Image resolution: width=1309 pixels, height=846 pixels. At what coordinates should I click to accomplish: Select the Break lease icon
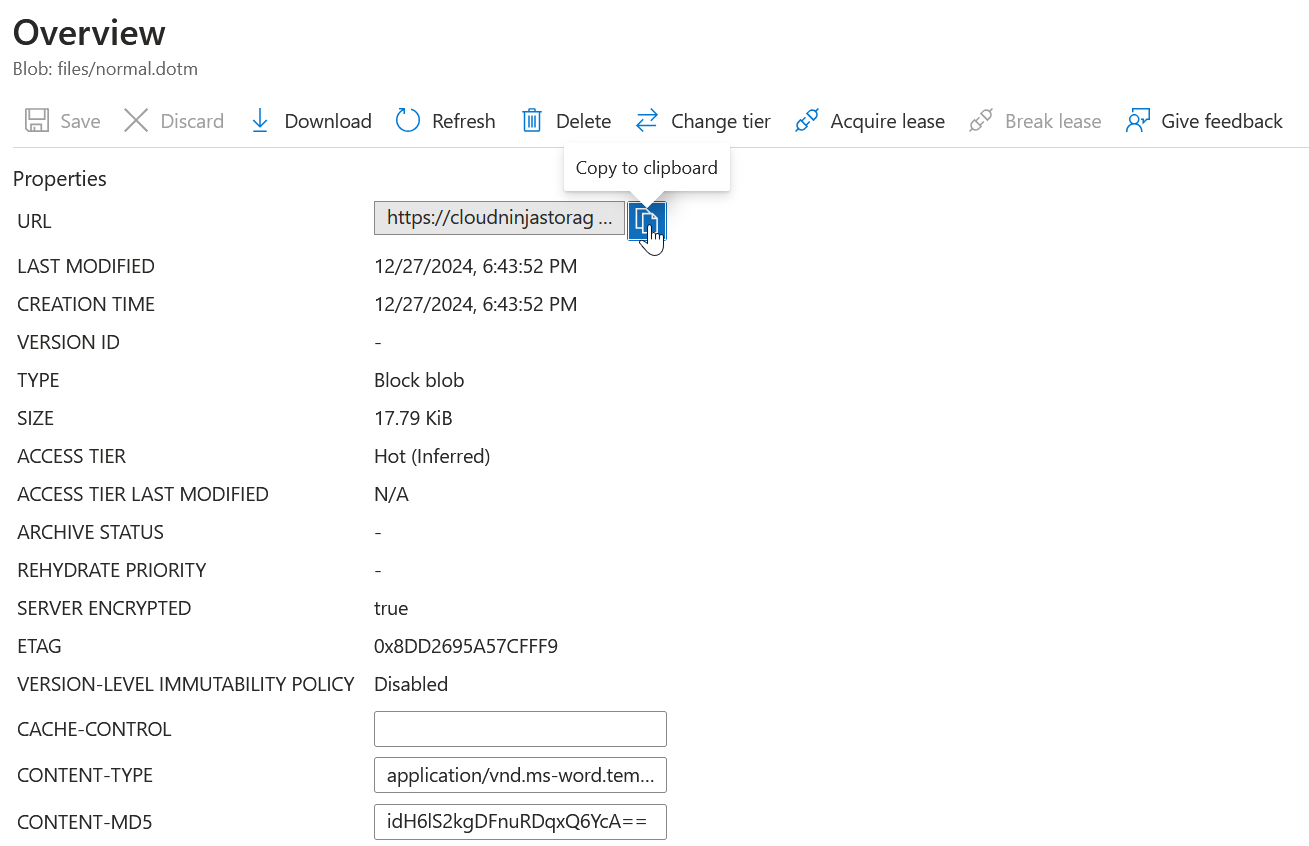tap(979, 120)
